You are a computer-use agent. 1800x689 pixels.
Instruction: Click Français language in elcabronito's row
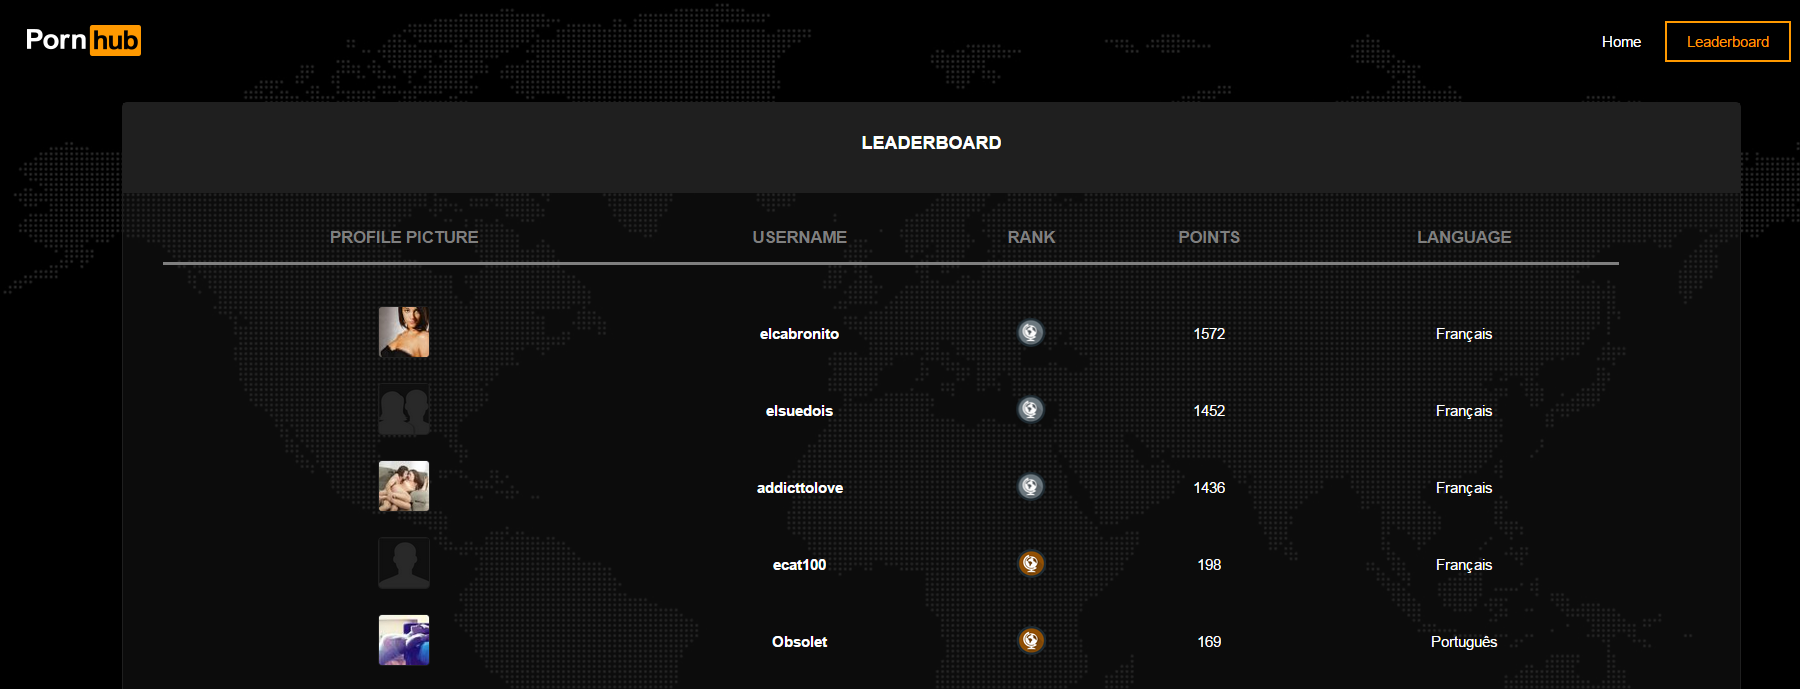click(1464, 334)
